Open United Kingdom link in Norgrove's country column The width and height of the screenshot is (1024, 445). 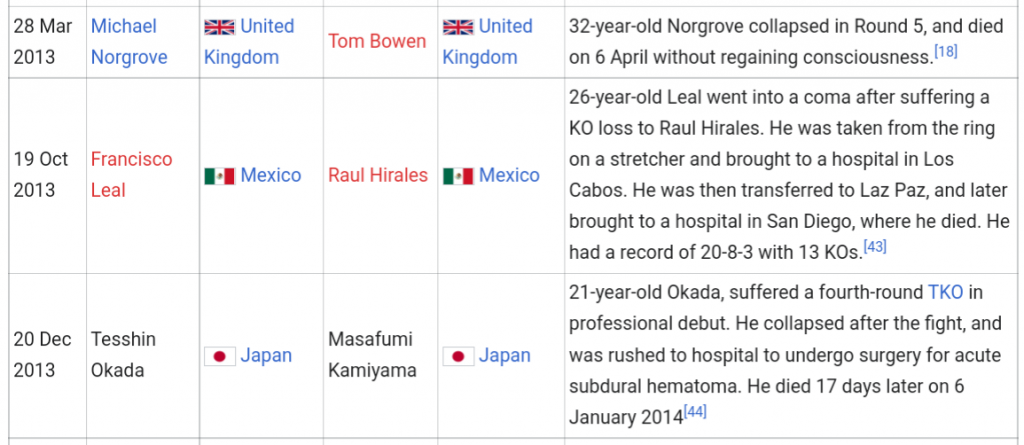click(249, 42)
